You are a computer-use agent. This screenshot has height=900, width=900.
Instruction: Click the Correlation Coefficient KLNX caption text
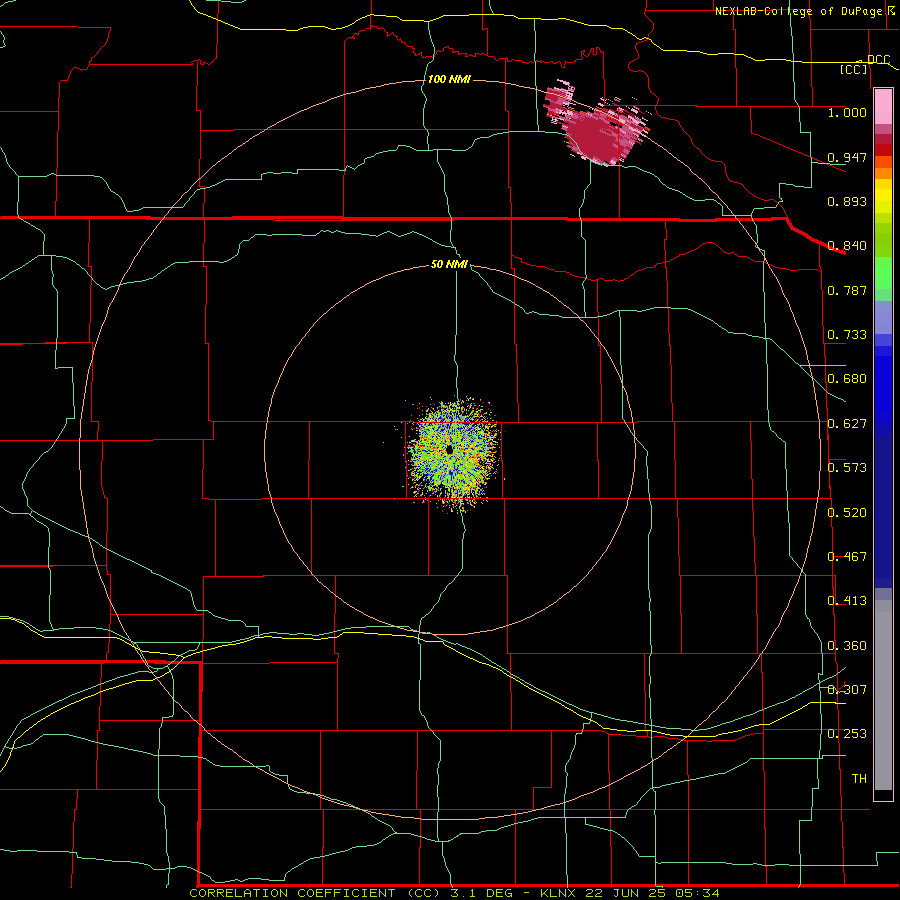455,893
